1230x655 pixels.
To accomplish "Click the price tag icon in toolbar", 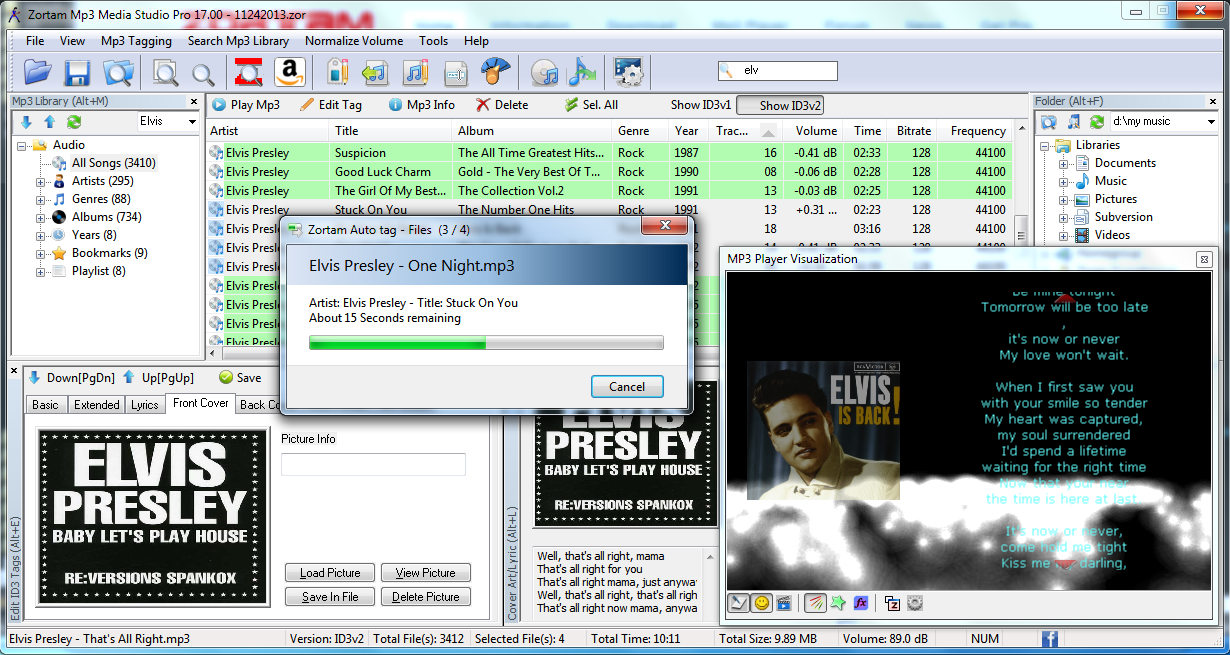I will (337, 72).
